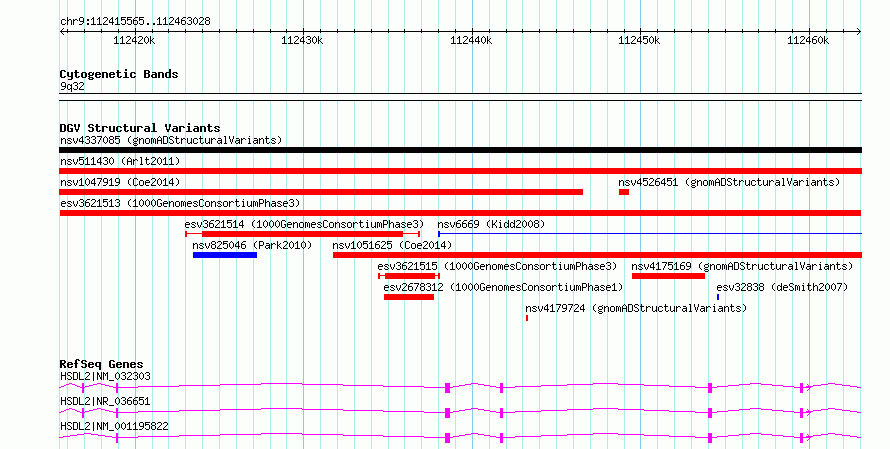This screenshot has width=890, height=449.
Task: Open the nsv1047919 (Coe2014) label
Action: click(x=120, y=182)
